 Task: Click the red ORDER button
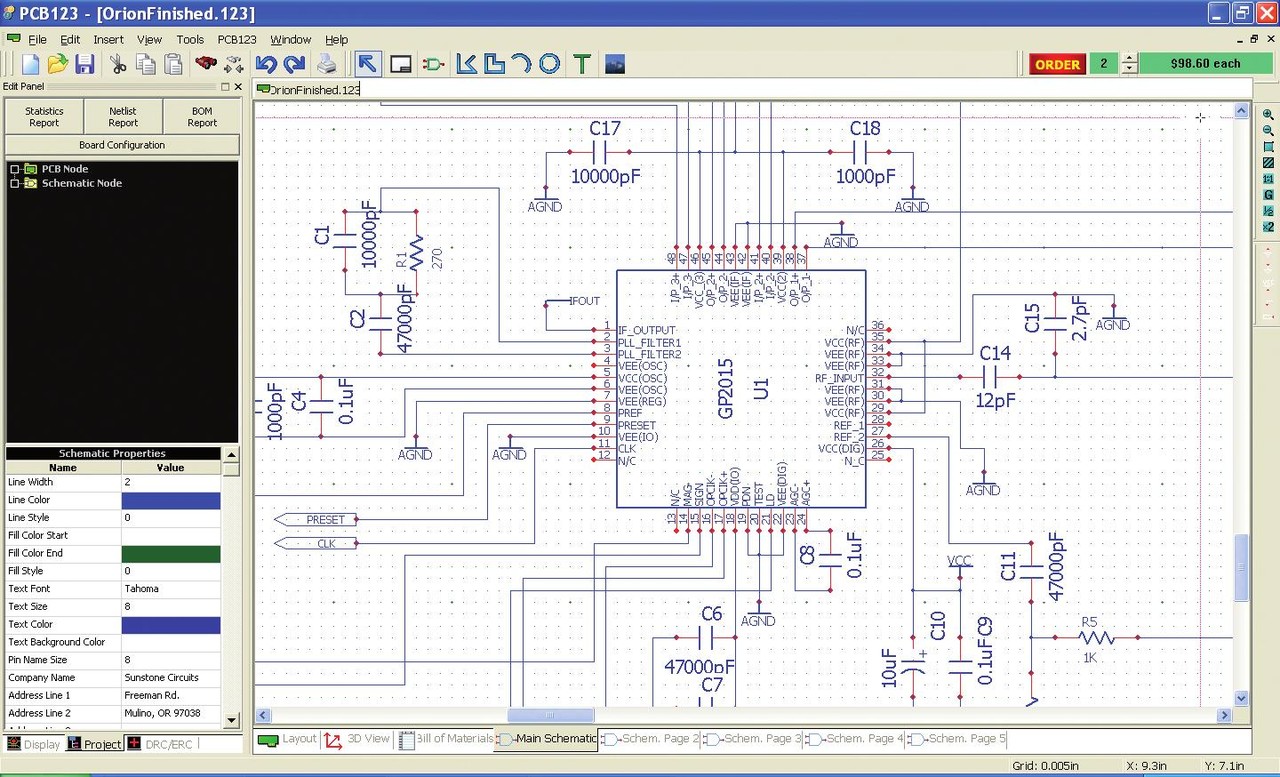point(1057,64)
